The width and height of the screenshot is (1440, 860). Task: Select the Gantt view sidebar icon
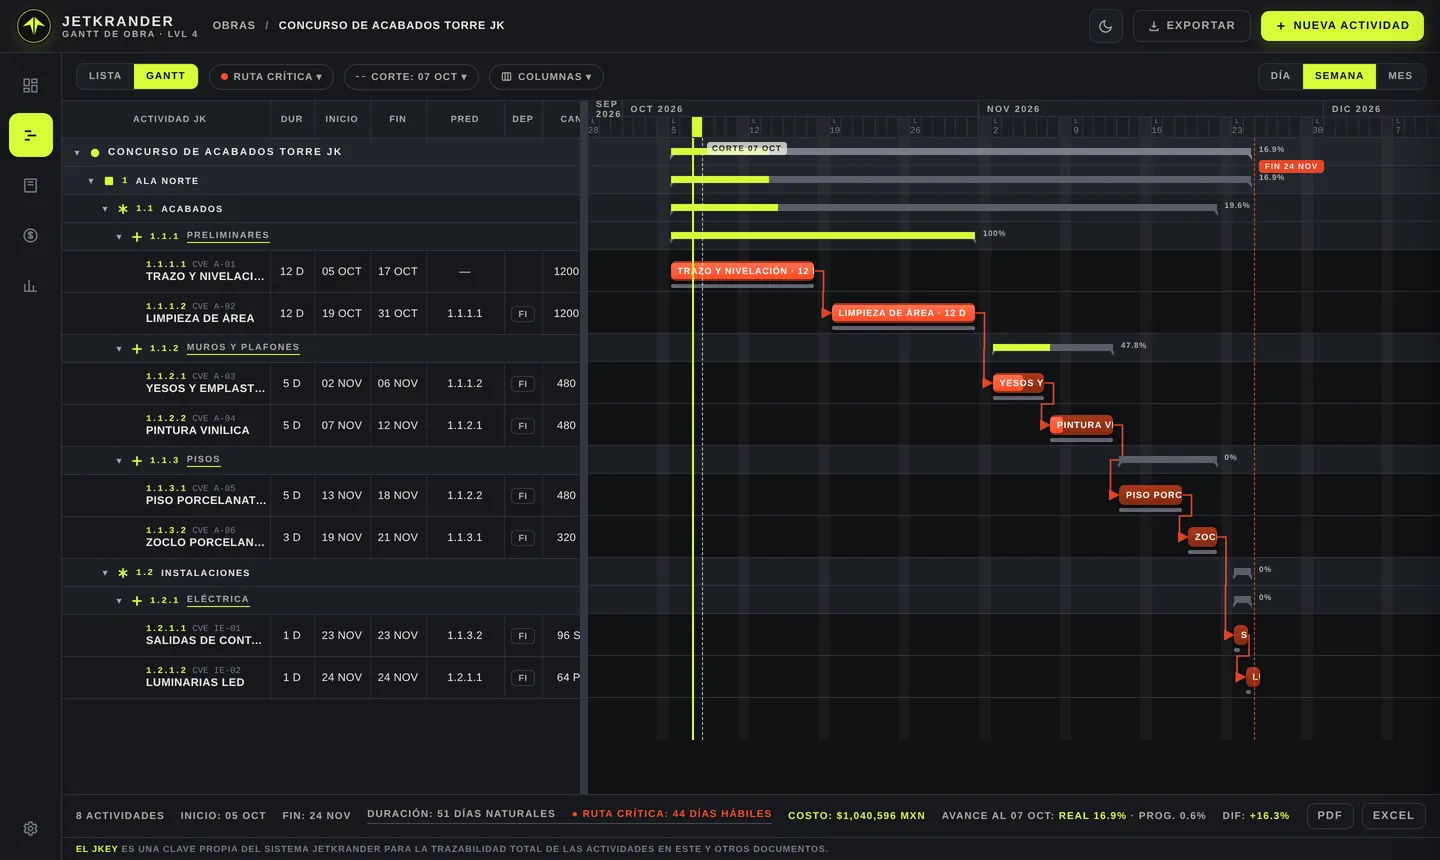(x=31, y=135)
